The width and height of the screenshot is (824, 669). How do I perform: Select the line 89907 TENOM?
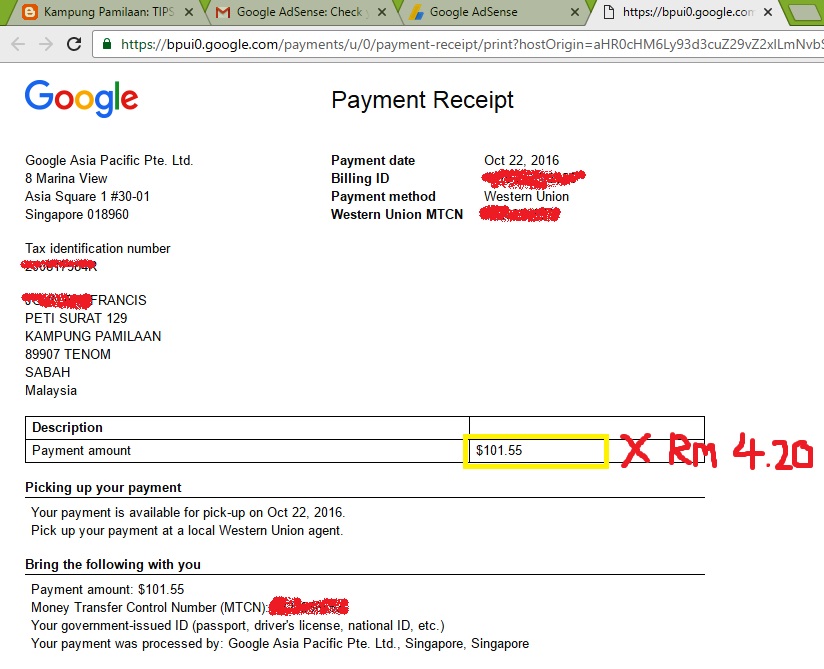tap(68, 354)
